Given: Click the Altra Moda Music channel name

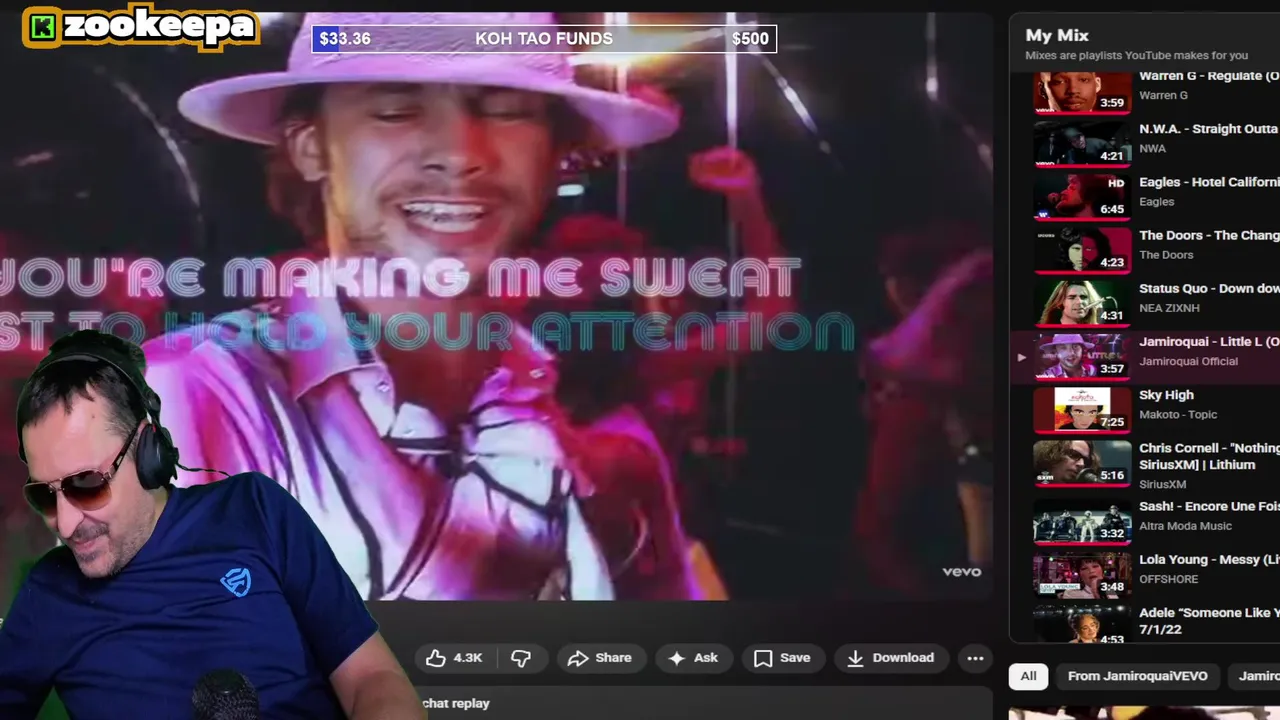Looking at the screenshot, I should click(x=1185, y=526).
